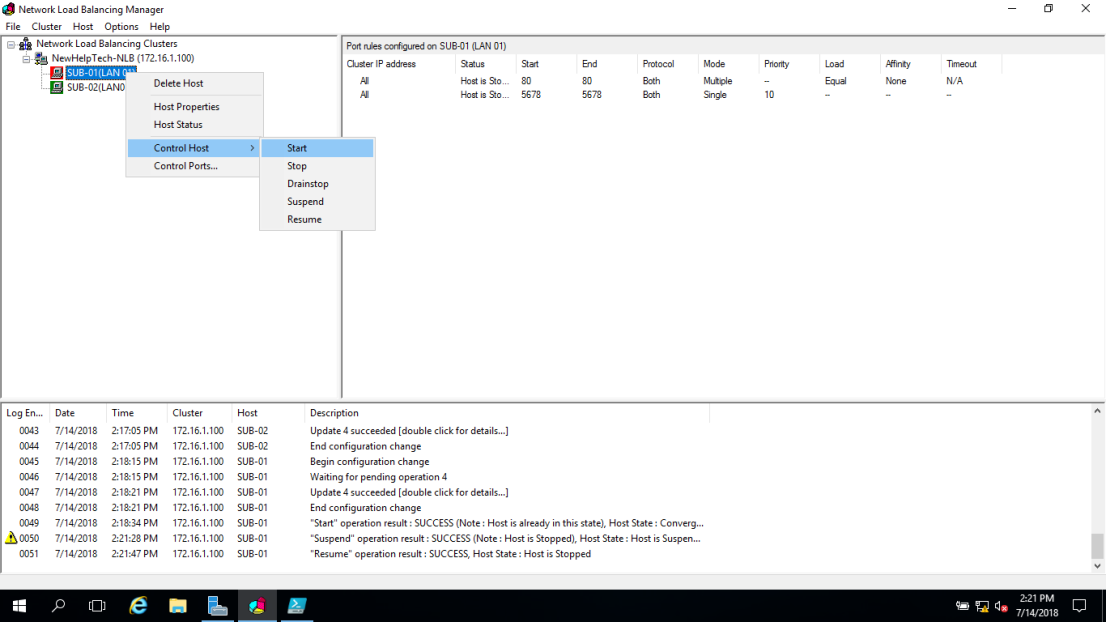
Task: Click the taskbar clock showing 2:21 PM
Action: pyautogui.click(x=1037, y=606)
